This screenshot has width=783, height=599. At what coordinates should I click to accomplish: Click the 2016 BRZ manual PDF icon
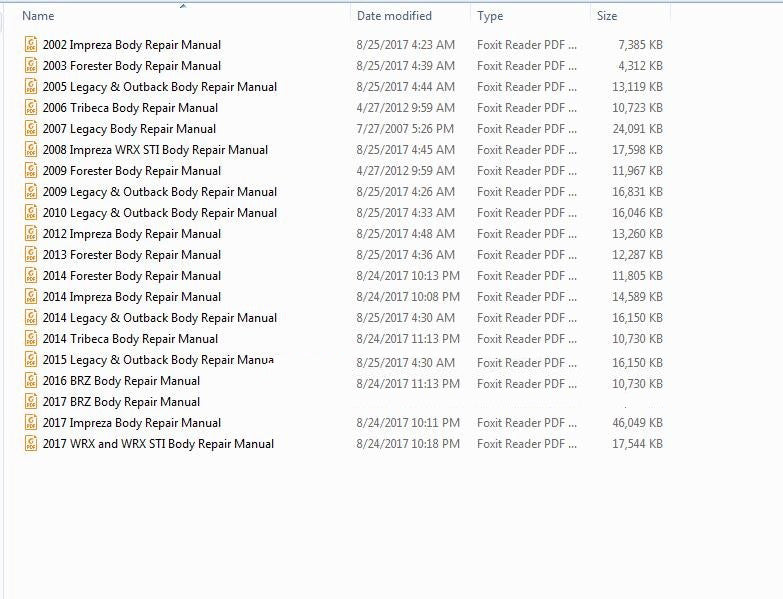(x=32, y=381)
